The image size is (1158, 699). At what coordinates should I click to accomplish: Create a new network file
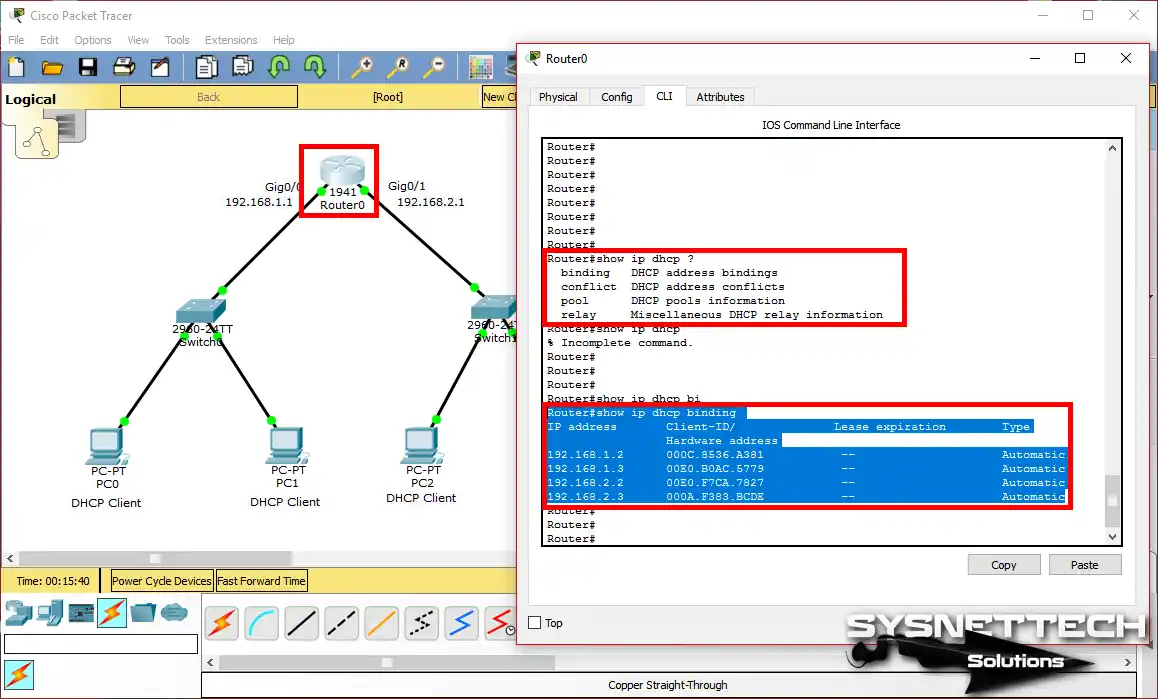click(15, 67)
